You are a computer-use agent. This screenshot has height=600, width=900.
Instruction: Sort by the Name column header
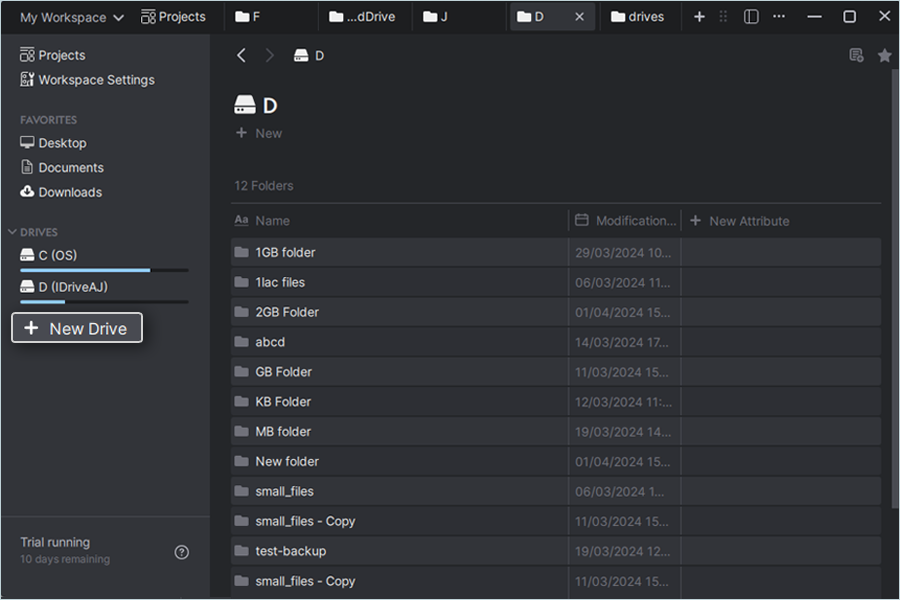[262, 221]
